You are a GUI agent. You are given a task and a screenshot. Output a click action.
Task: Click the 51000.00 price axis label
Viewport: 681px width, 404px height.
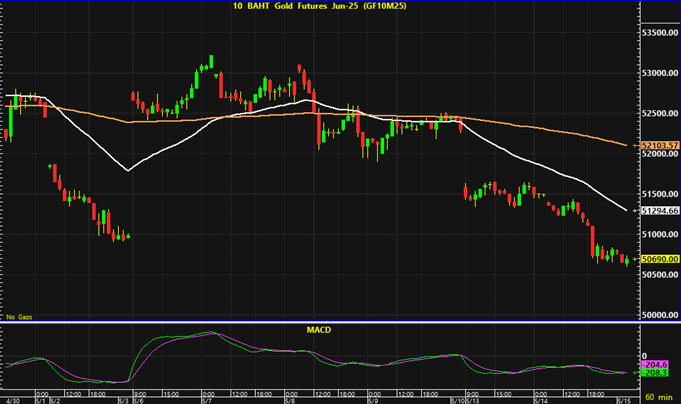(x=660, y=234)
